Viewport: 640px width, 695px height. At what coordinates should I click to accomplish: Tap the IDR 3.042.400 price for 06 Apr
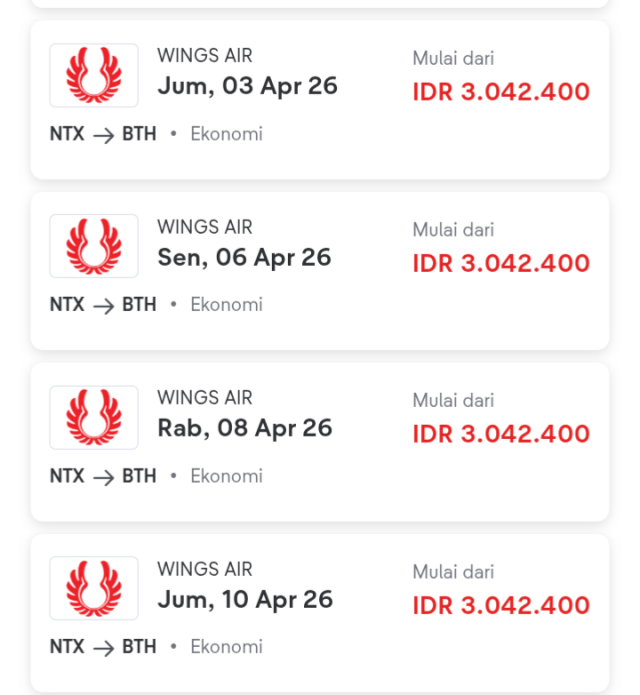click(x=501, y=263)
